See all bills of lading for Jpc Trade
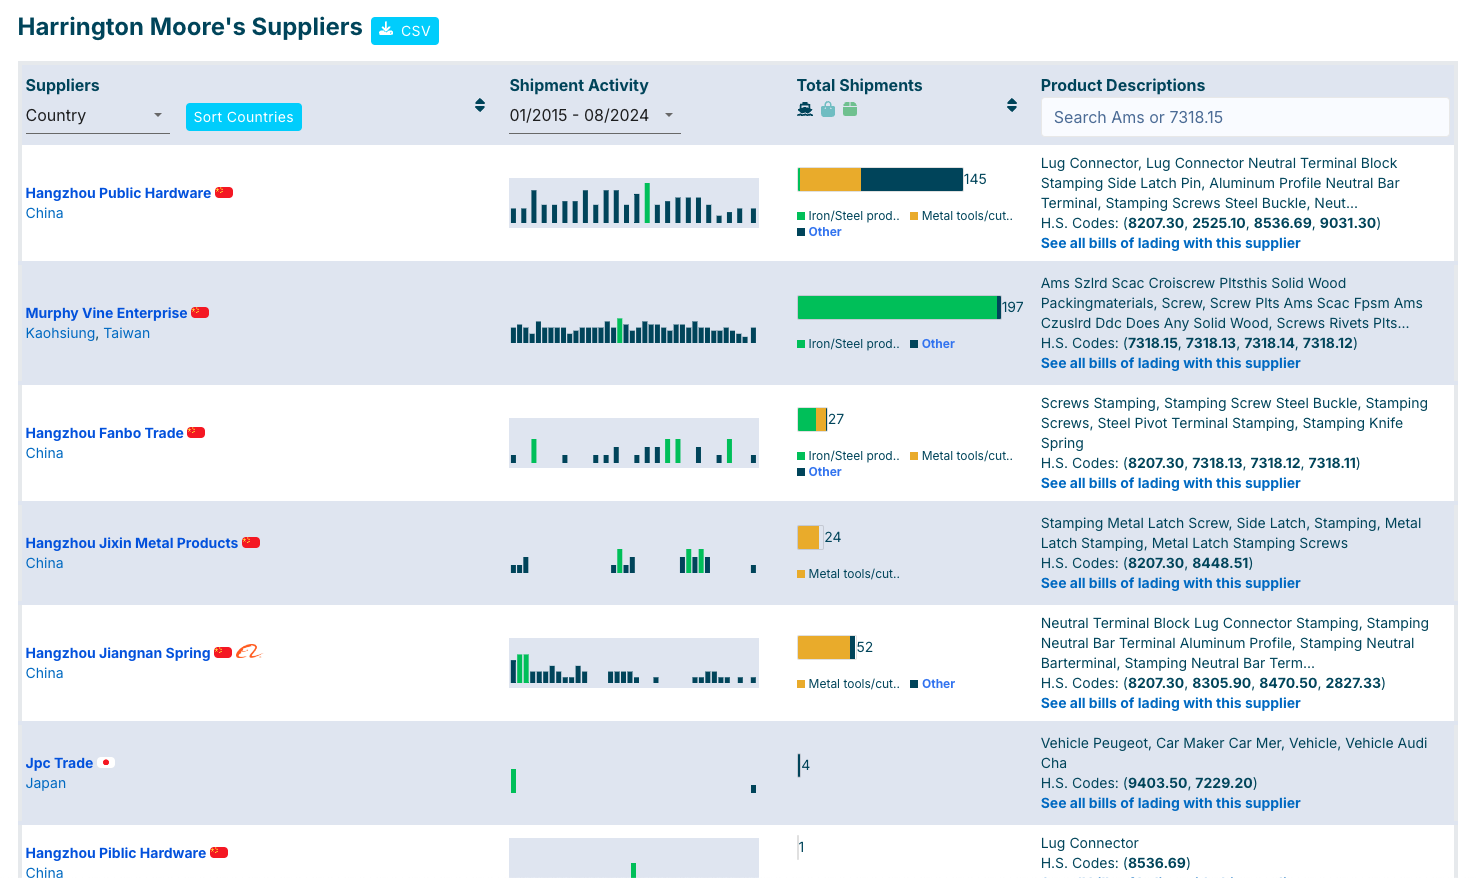Screen dimensions: 1478x878 coord(1170,803)
